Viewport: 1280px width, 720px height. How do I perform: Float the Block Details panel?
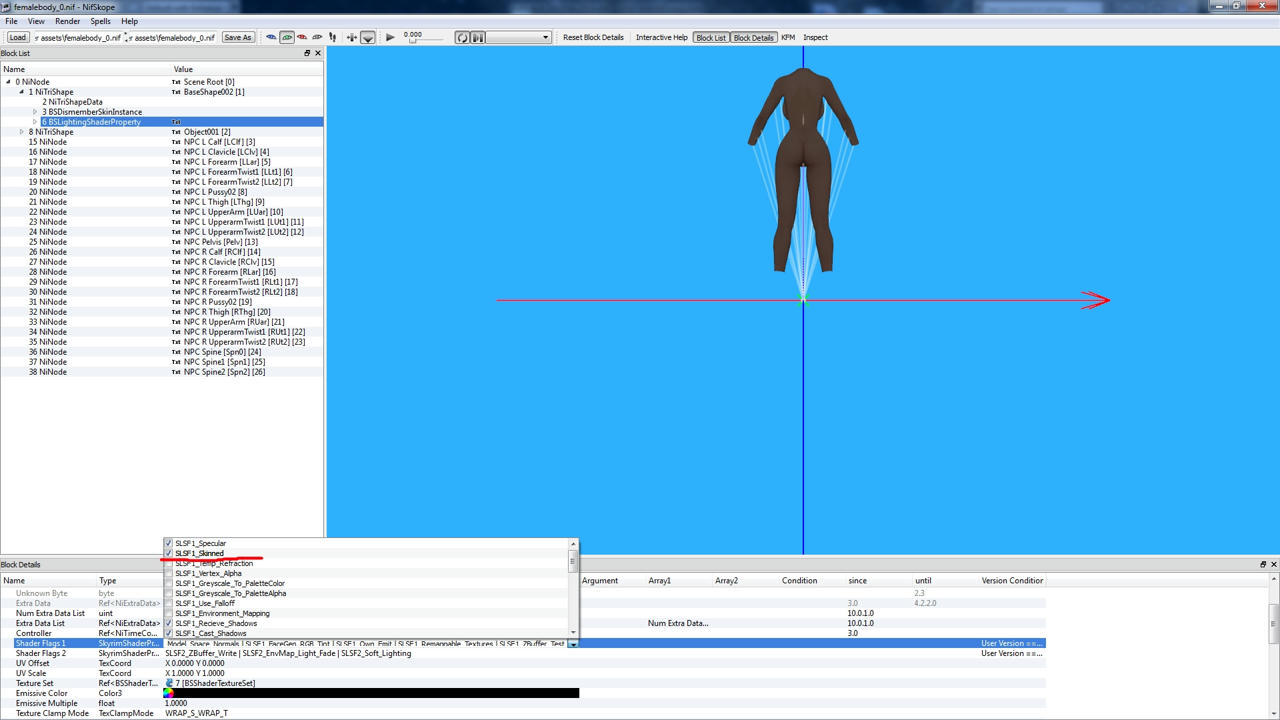(x=1262, y=564)
